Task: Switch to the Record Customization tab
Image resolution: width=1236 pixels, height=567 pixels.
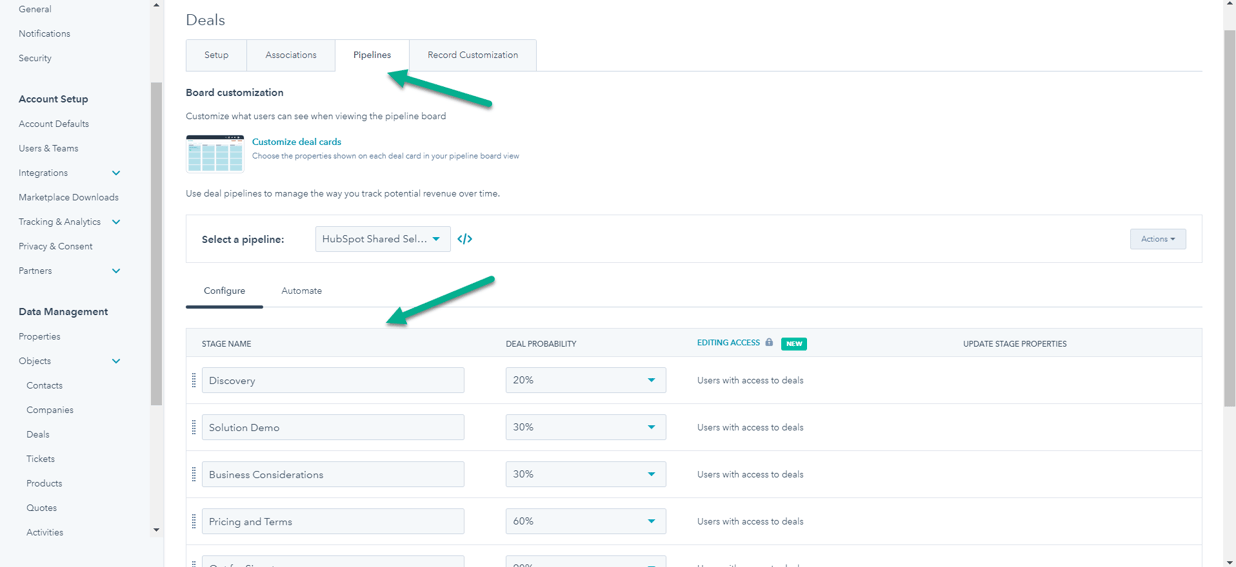Action: (472, 55)
